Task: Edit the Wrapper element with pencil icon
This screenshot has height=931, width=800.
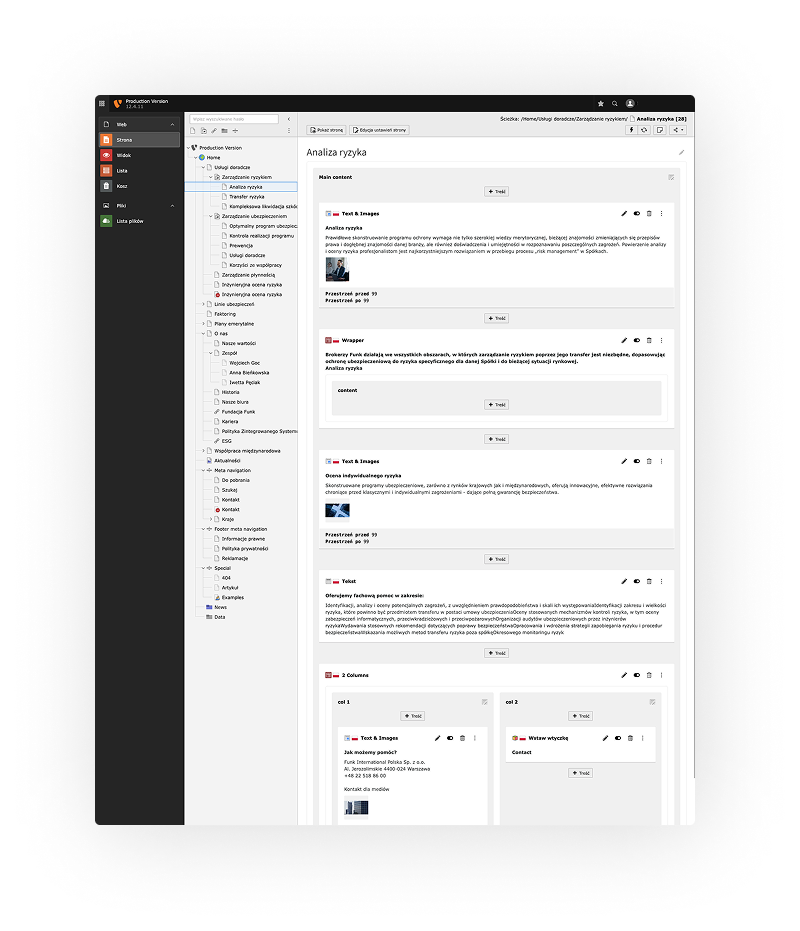Action: pyautogui.click(x=624, y=340)
